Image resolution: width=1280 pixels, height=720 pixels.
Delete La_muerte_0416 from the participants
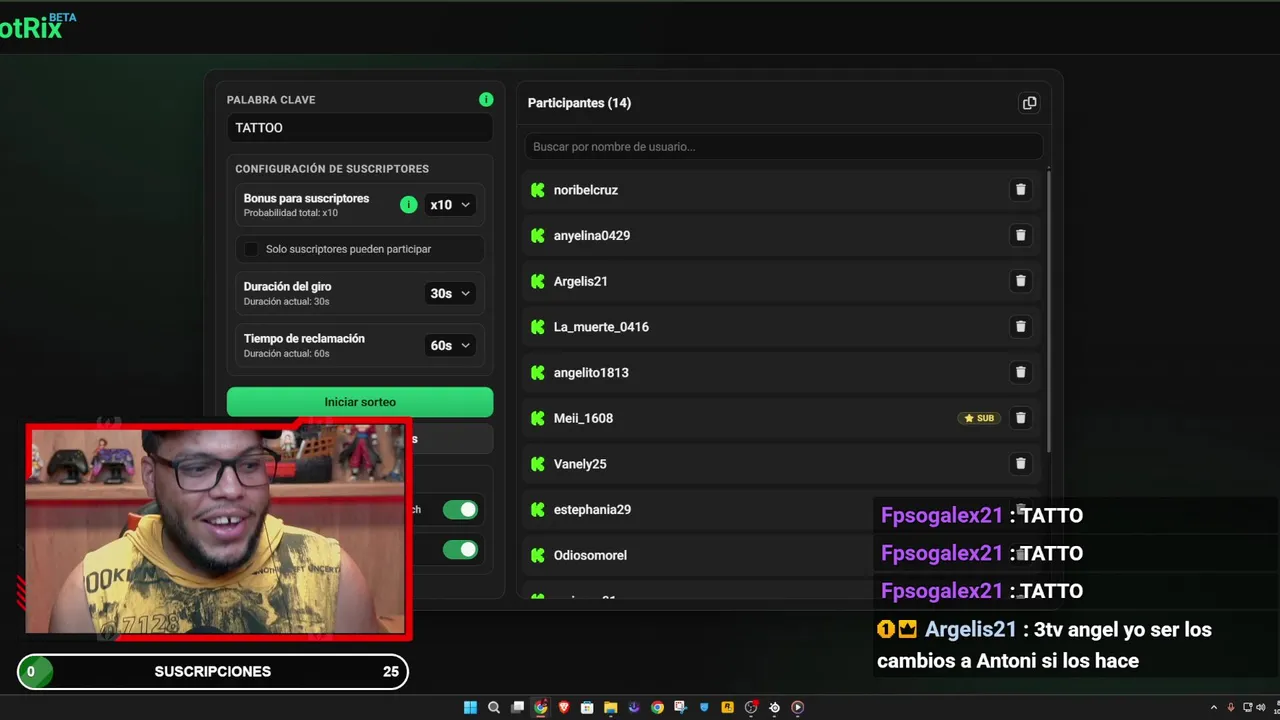pyautogui.click(x=1020, y=326)
